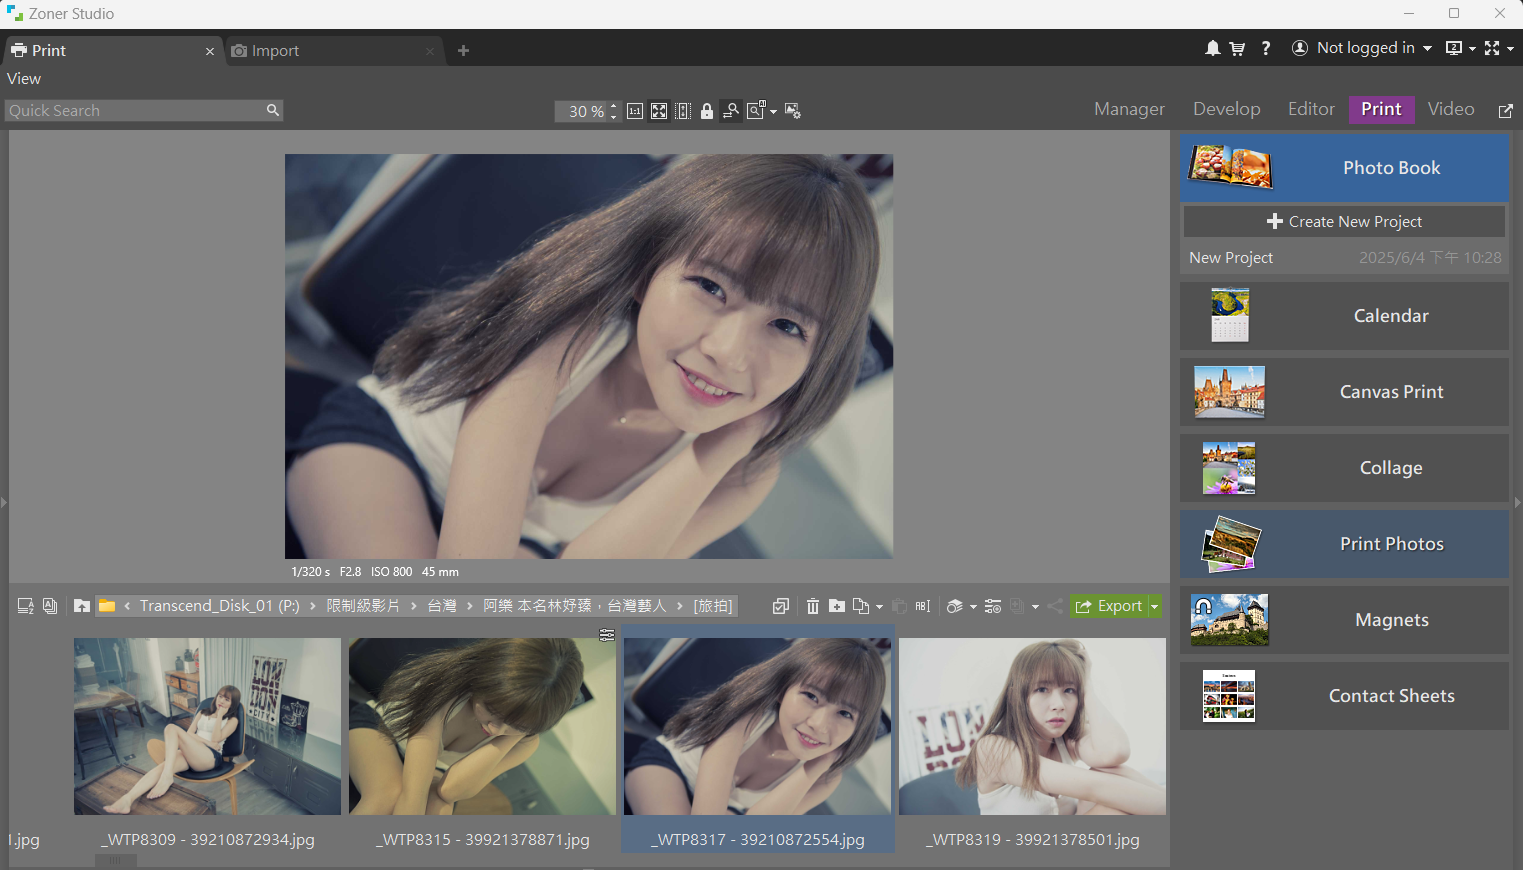This screenshot has height=870, width=1523.
Task: Click the filmstrip display mode icon
Action: pos(26,606)
